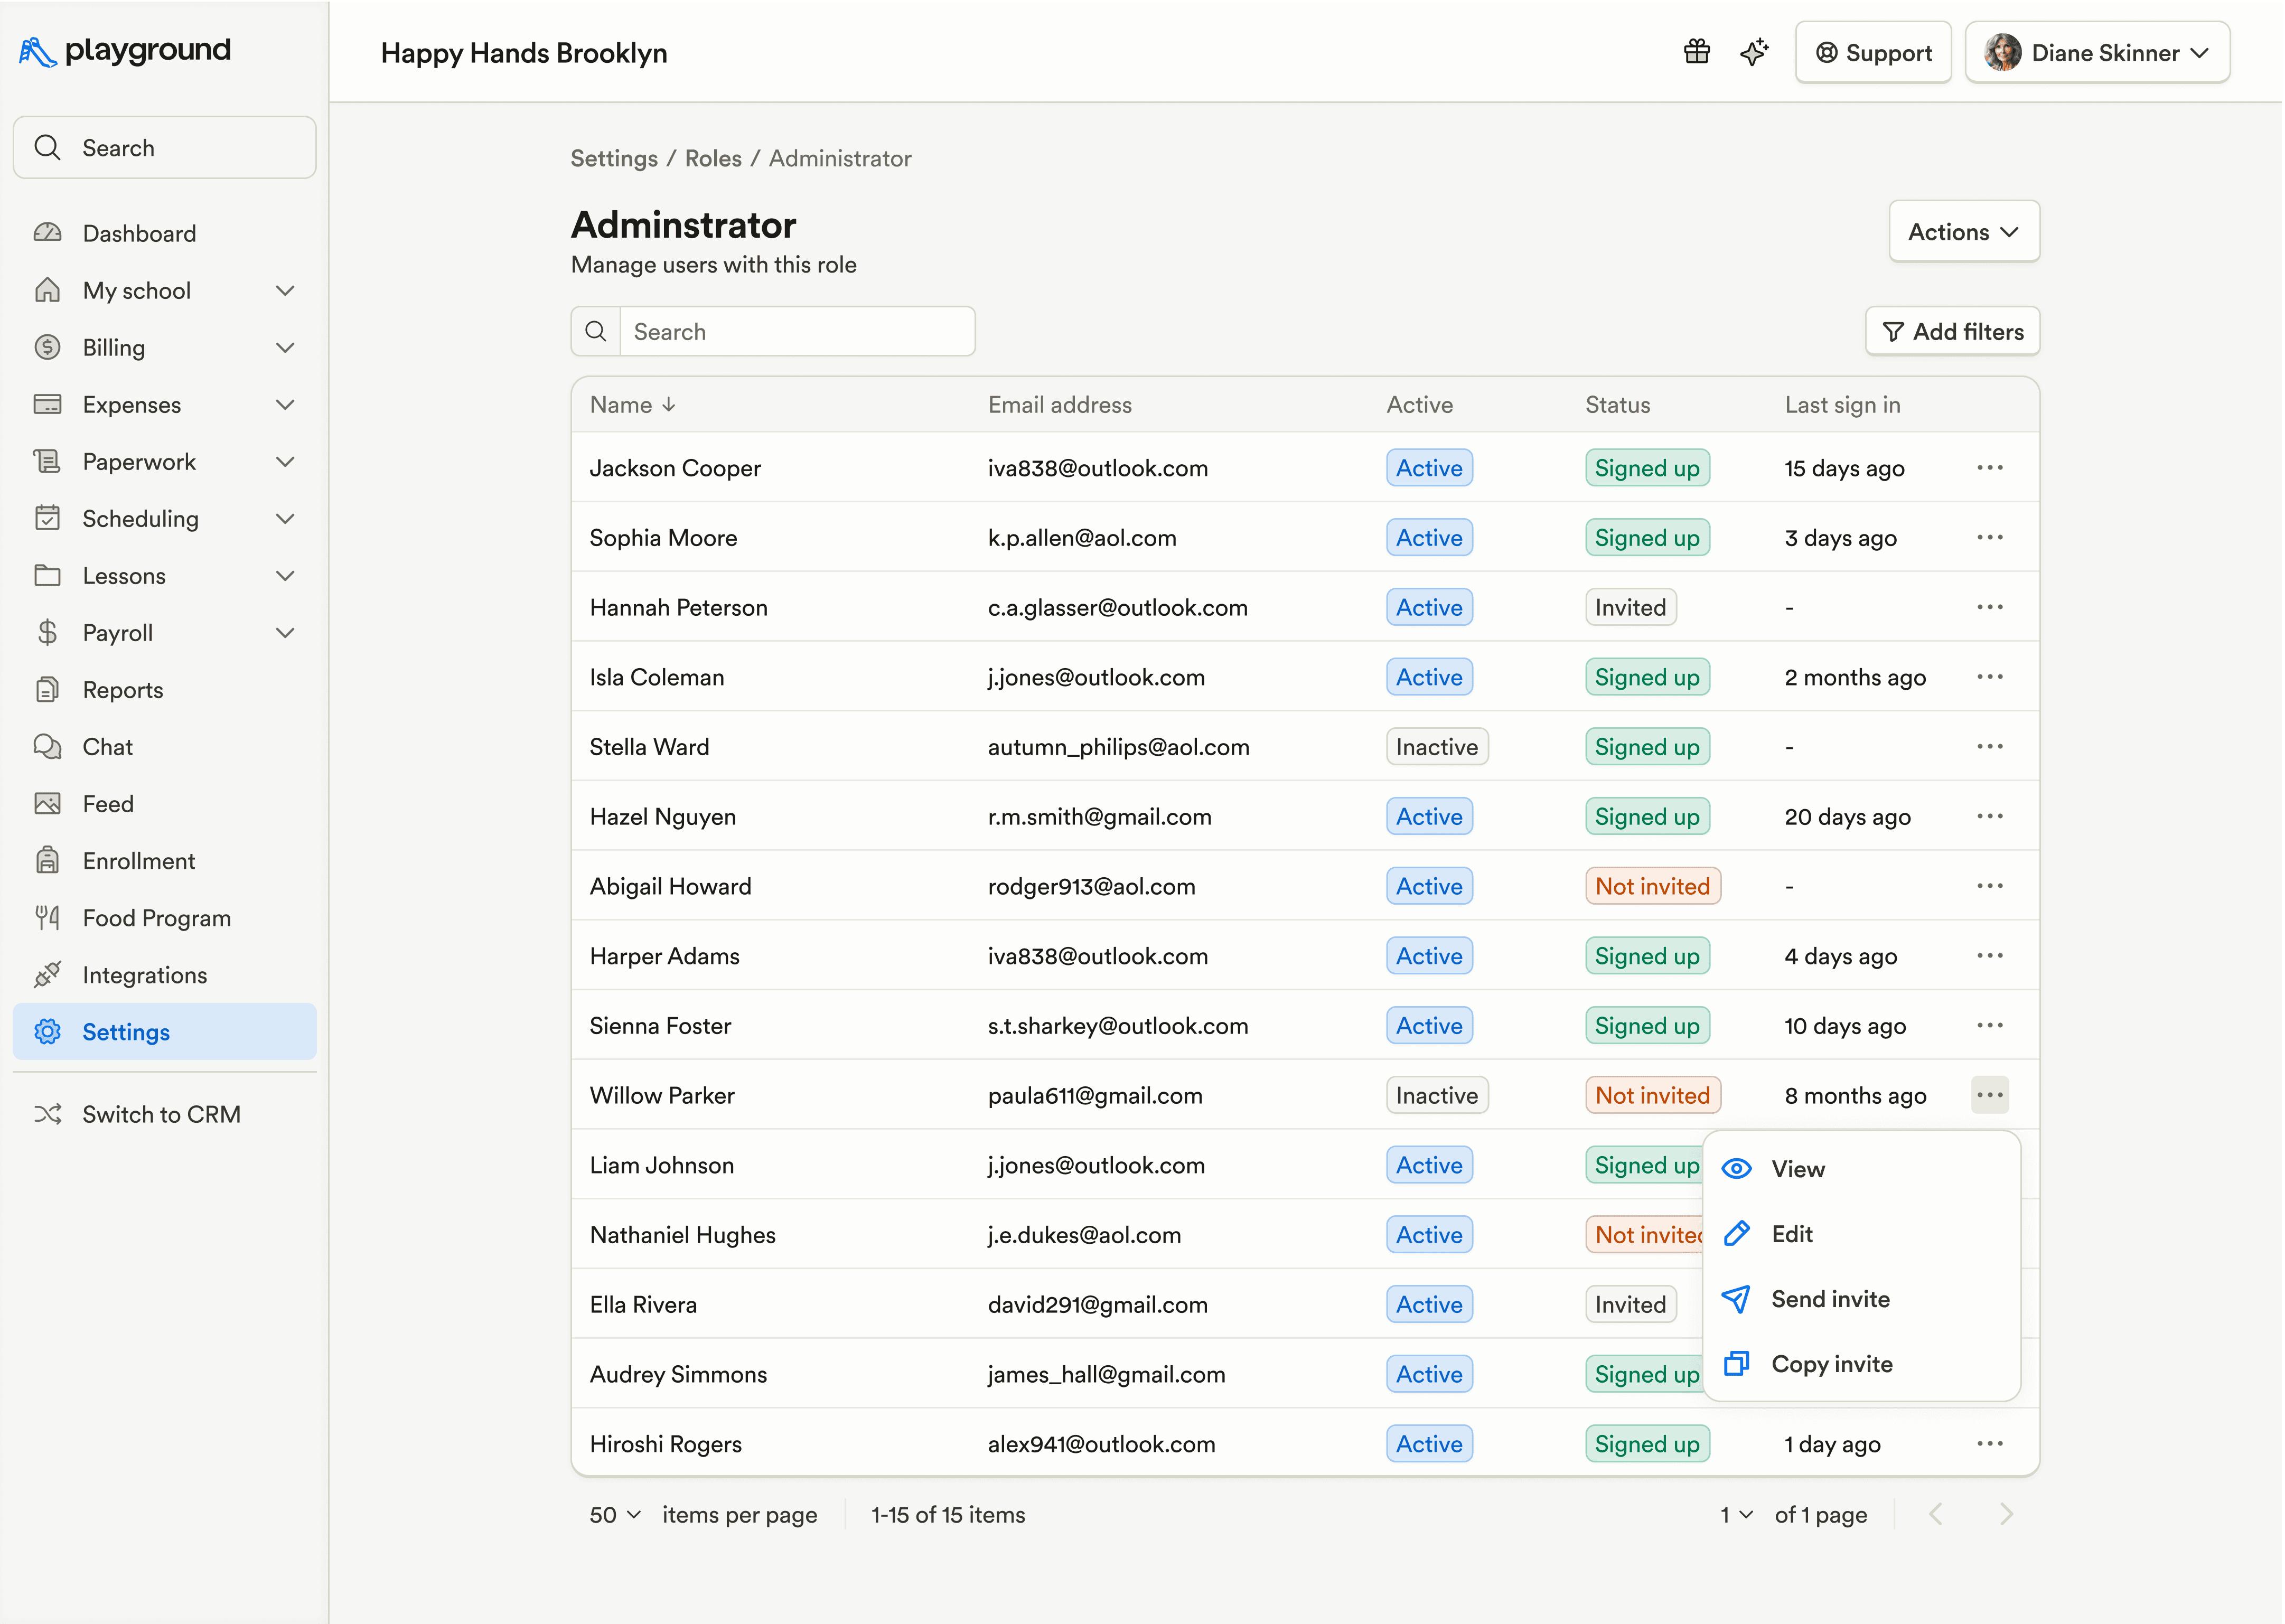The width and height of the screenshot is (2285, 1624).
Task: Expand the Payroll sidebar section
Action: pos(285,633)
